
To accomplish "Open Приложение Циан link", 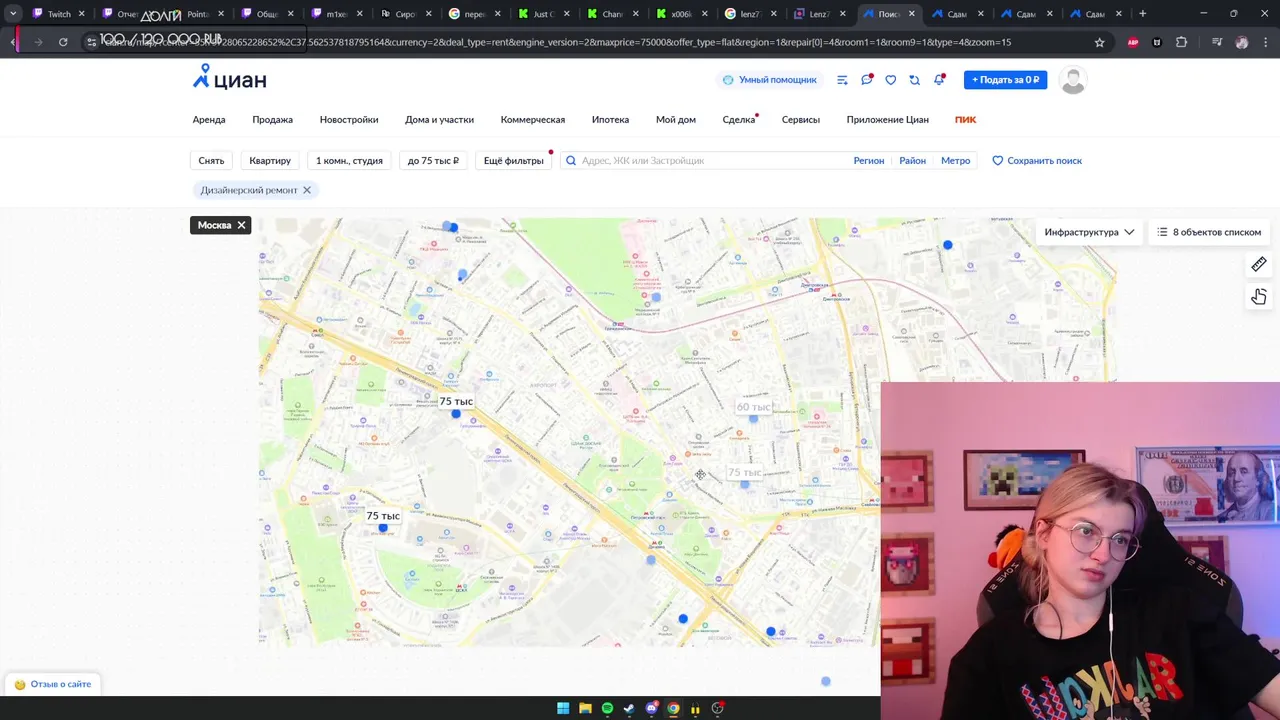I will 888,119.
